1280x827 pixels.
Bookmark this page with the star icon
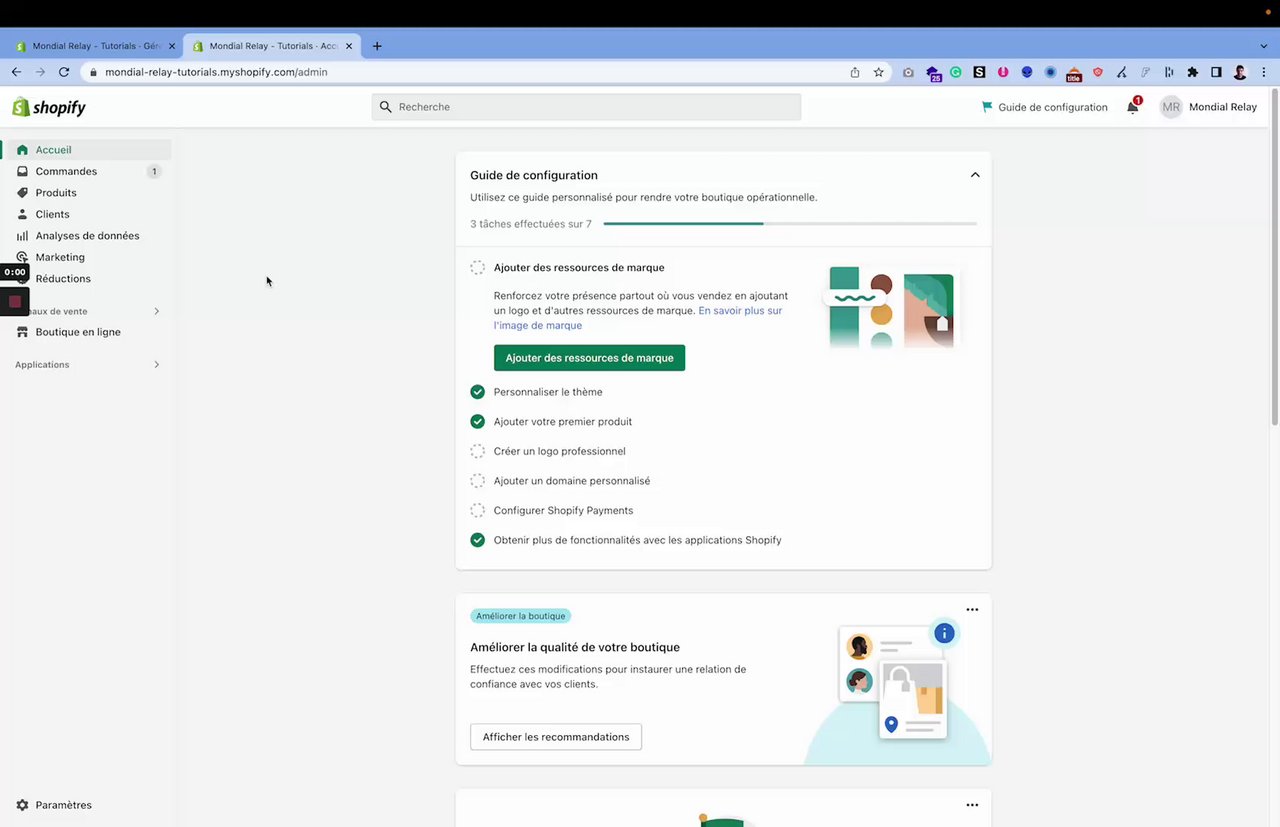879,72
